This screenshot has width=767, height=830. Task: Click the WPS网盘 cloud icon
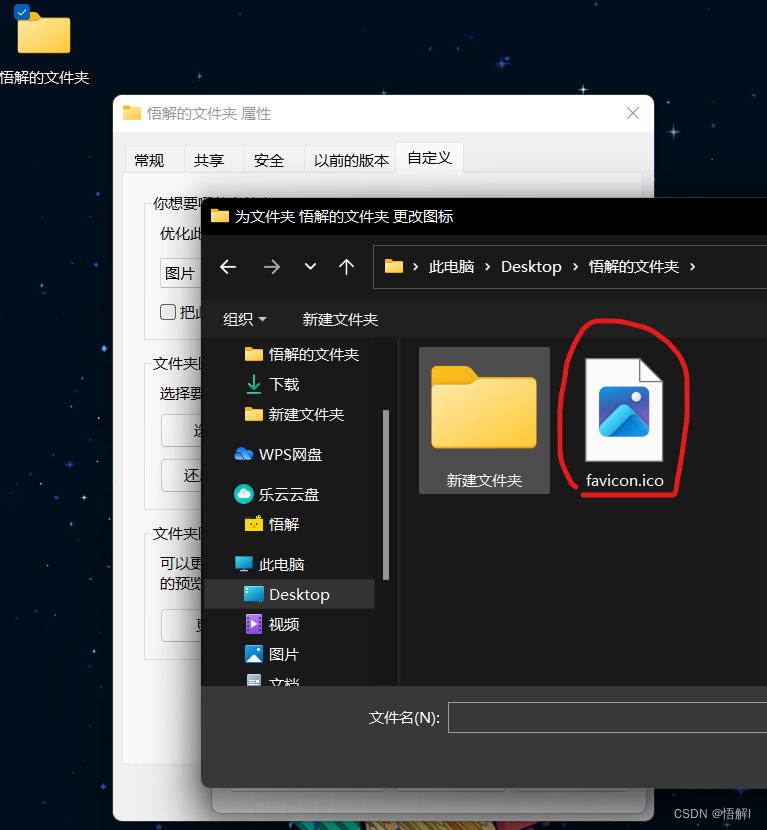pos(243,454)
